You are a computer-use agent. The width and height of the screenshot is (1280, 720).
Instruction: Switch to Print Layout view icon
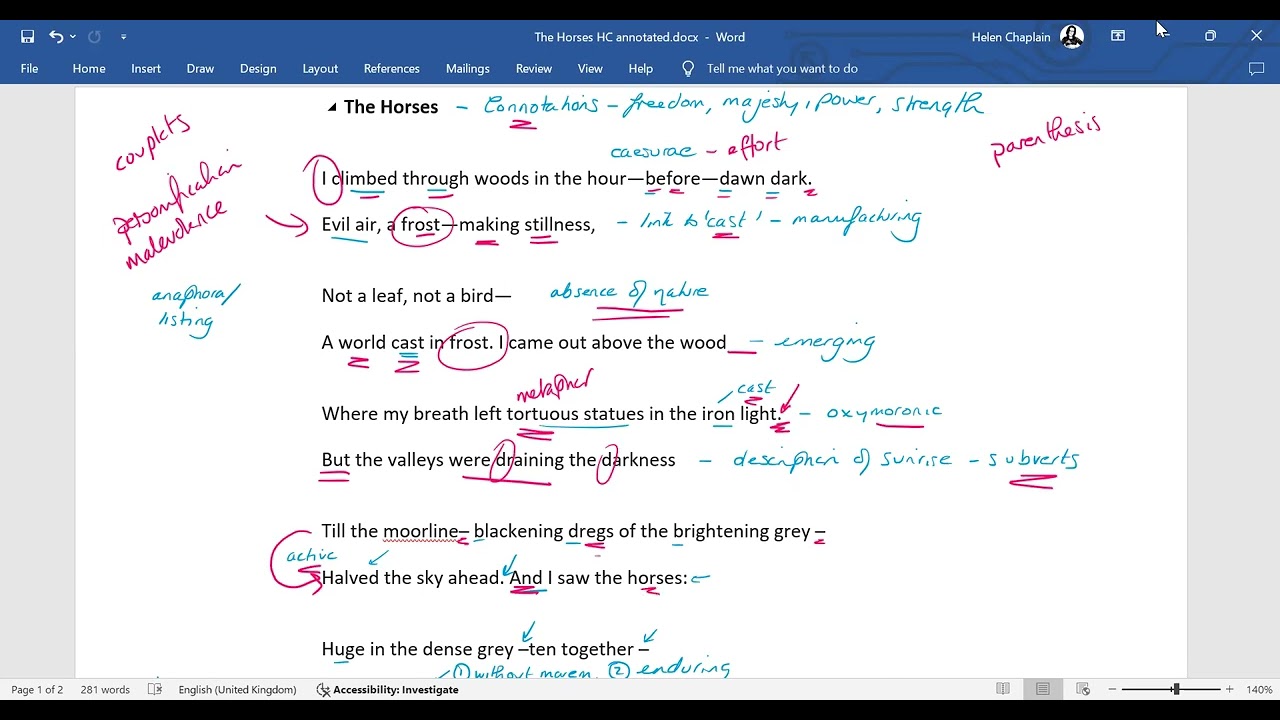[1043, 689]
